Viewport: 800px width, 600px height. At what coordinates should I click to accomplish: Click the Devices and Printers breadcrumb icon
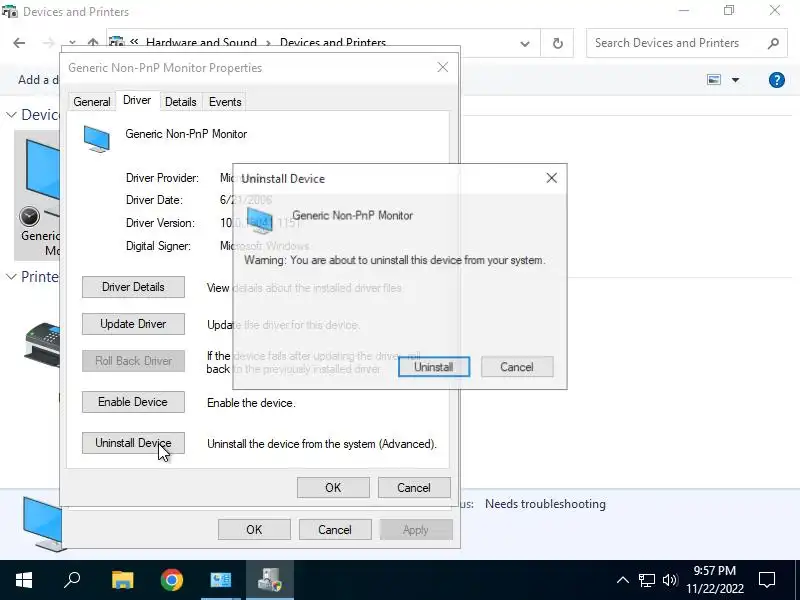[116, 42]
